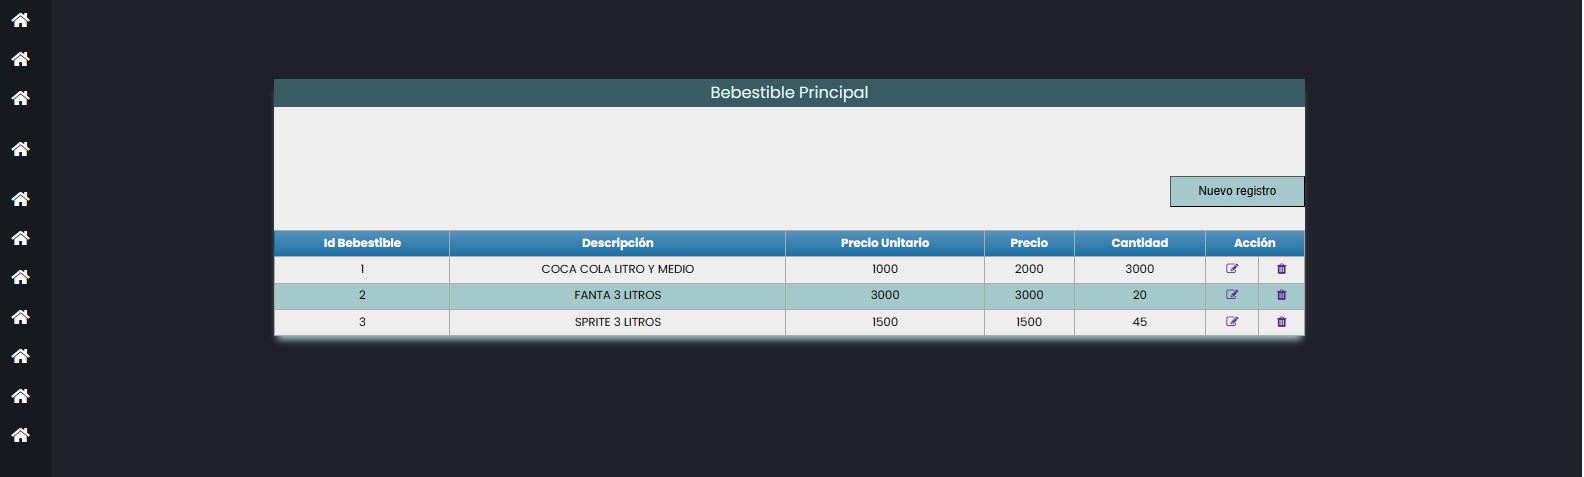Open the first home icon in sidebar
The height and width of the screenshot is (477, 1584).
click(x=20, y=20)
